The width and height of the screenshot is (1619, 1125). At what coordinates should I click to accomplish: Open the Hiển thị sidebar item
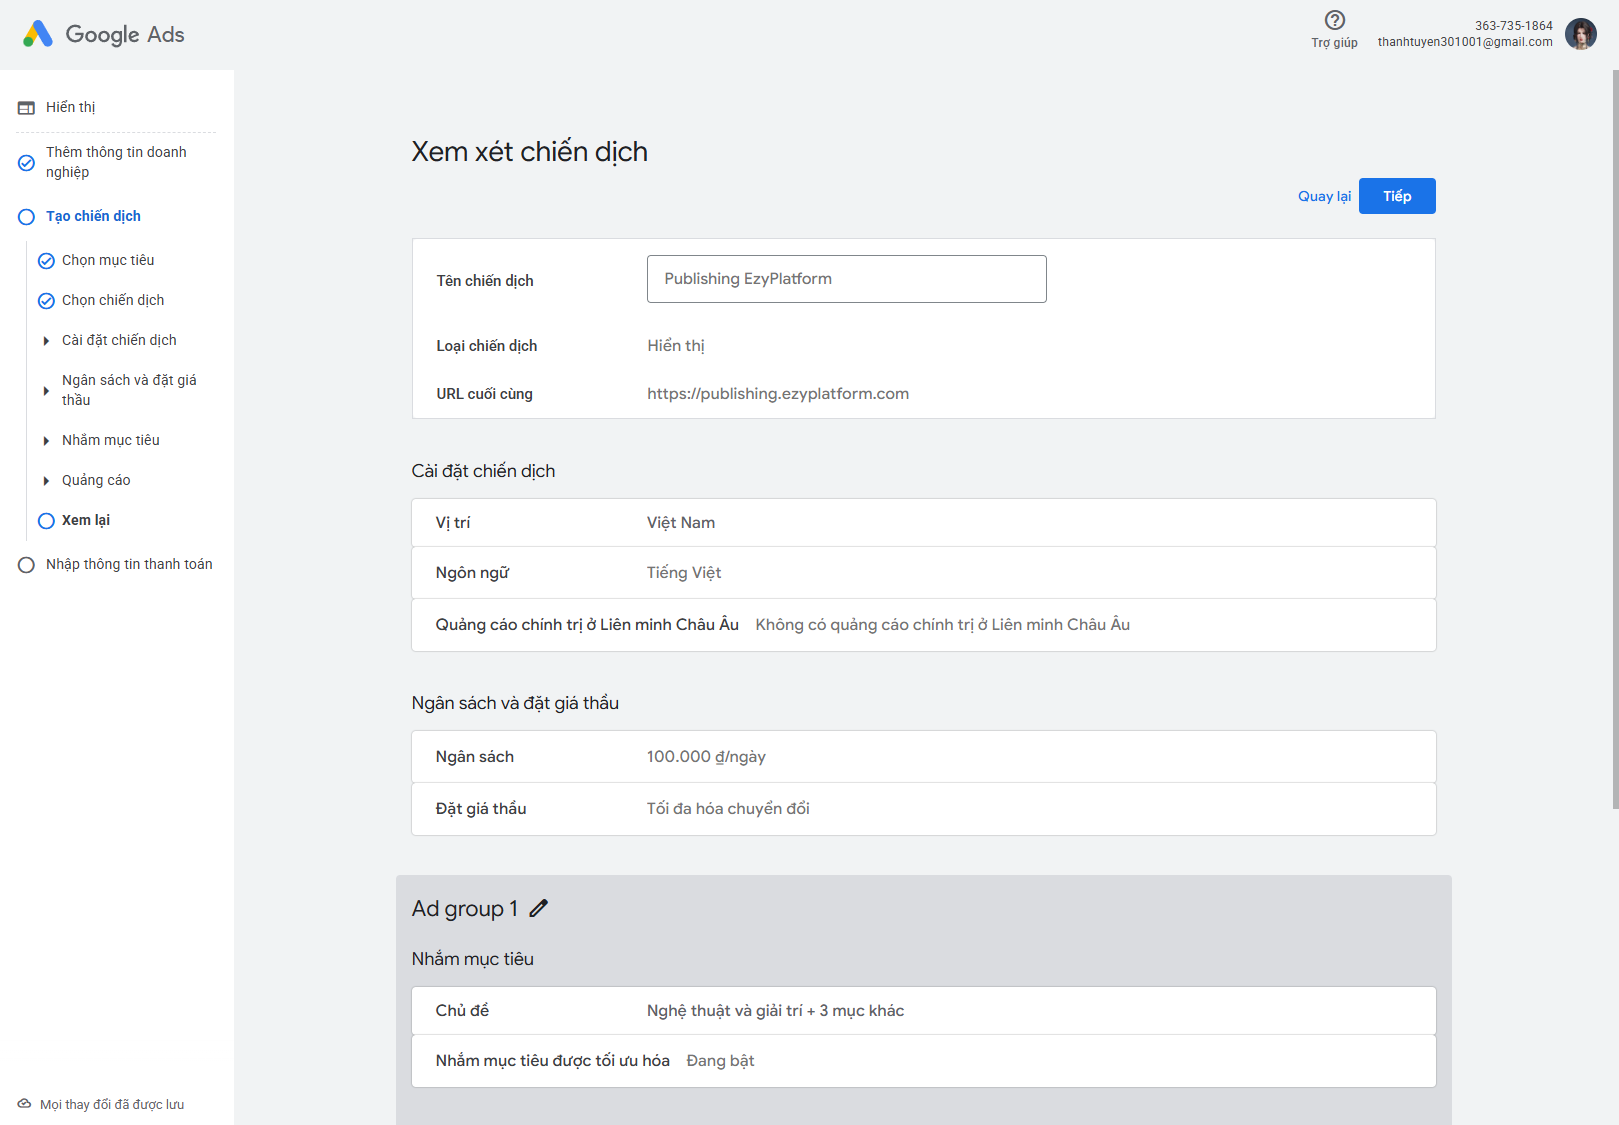70,107
